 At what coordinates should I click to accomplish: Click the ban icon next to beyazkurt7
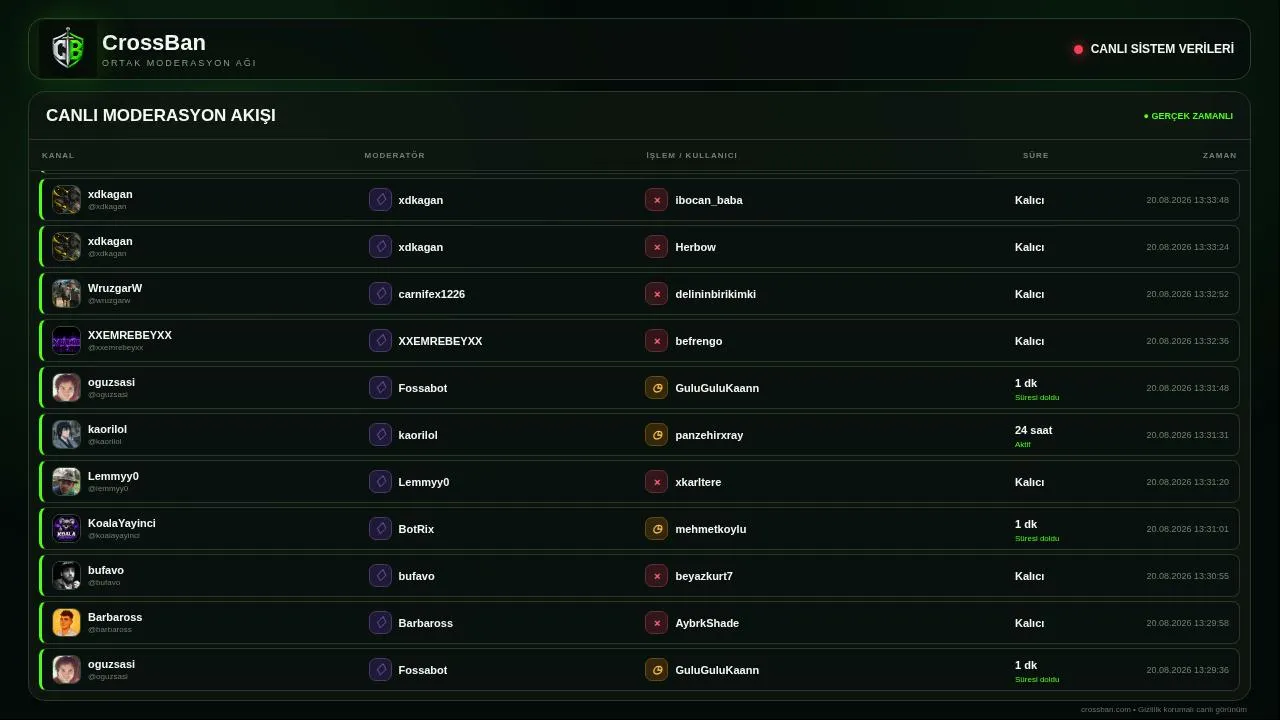tap(656, 576)
